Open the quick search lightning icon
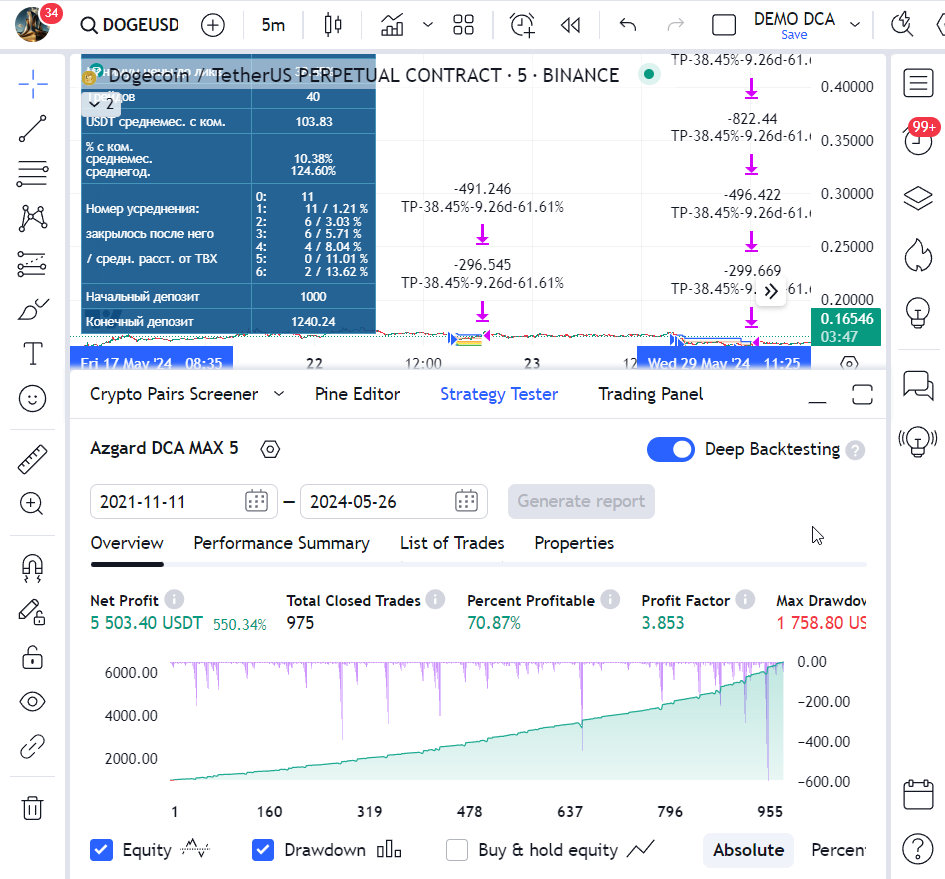Image resolution: width=945 pixels, height=879 pixels. [x=902, y=25]
